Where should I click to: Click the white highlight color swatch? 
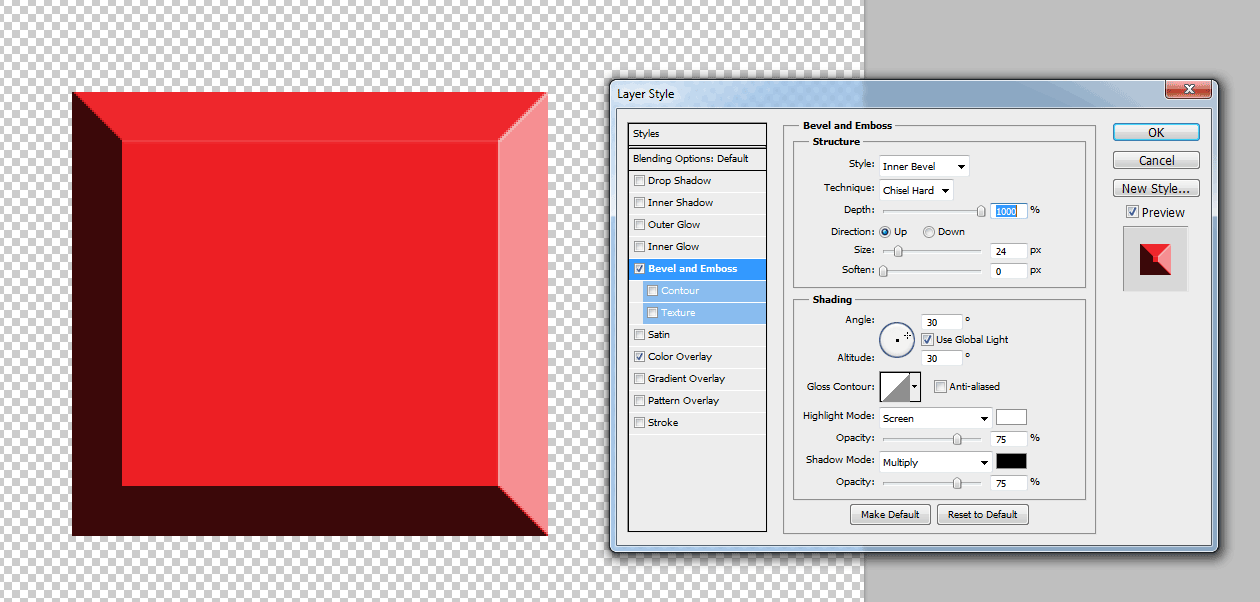1011,418
